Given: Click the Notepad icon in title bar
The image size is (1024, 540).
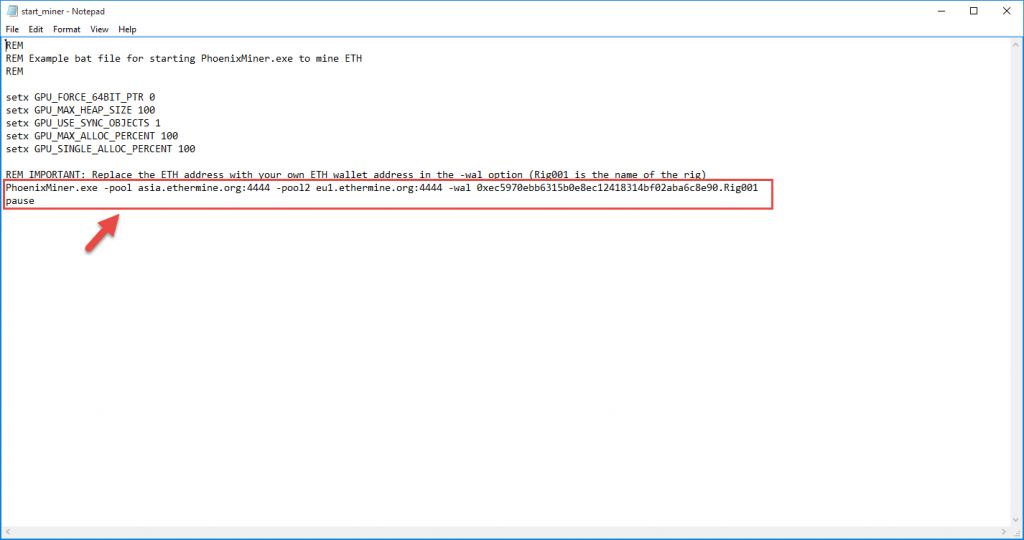Looking at the screenshot, I should click(x=12, y=11).
